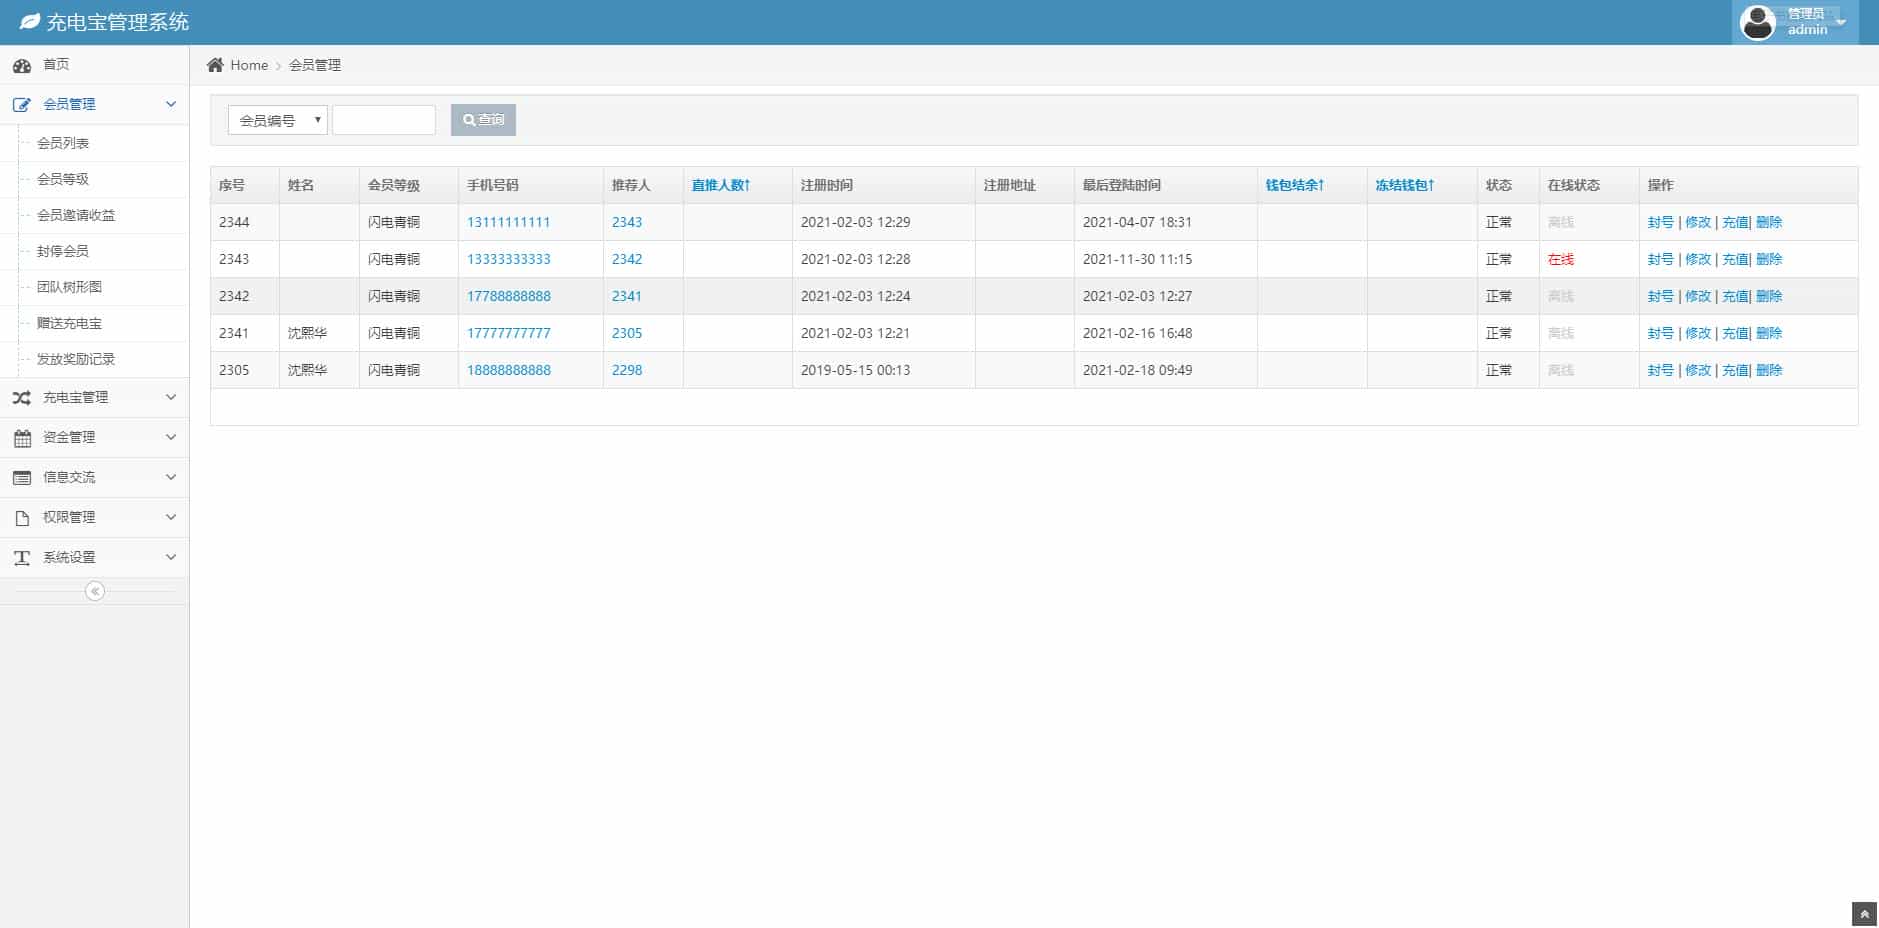Click the dashboard icon beside 首页
This screenshot has width=1879, height=928.
click(22, 65)
